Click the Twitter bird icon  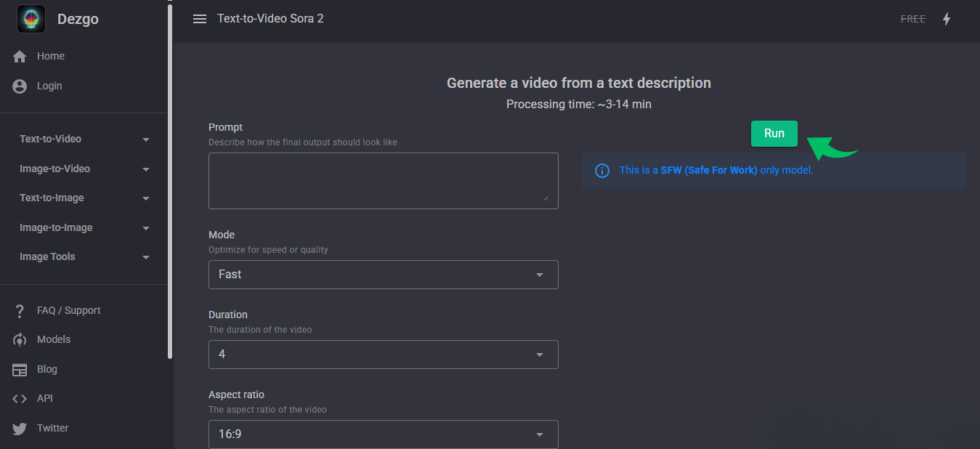click(x=20, y=428)
